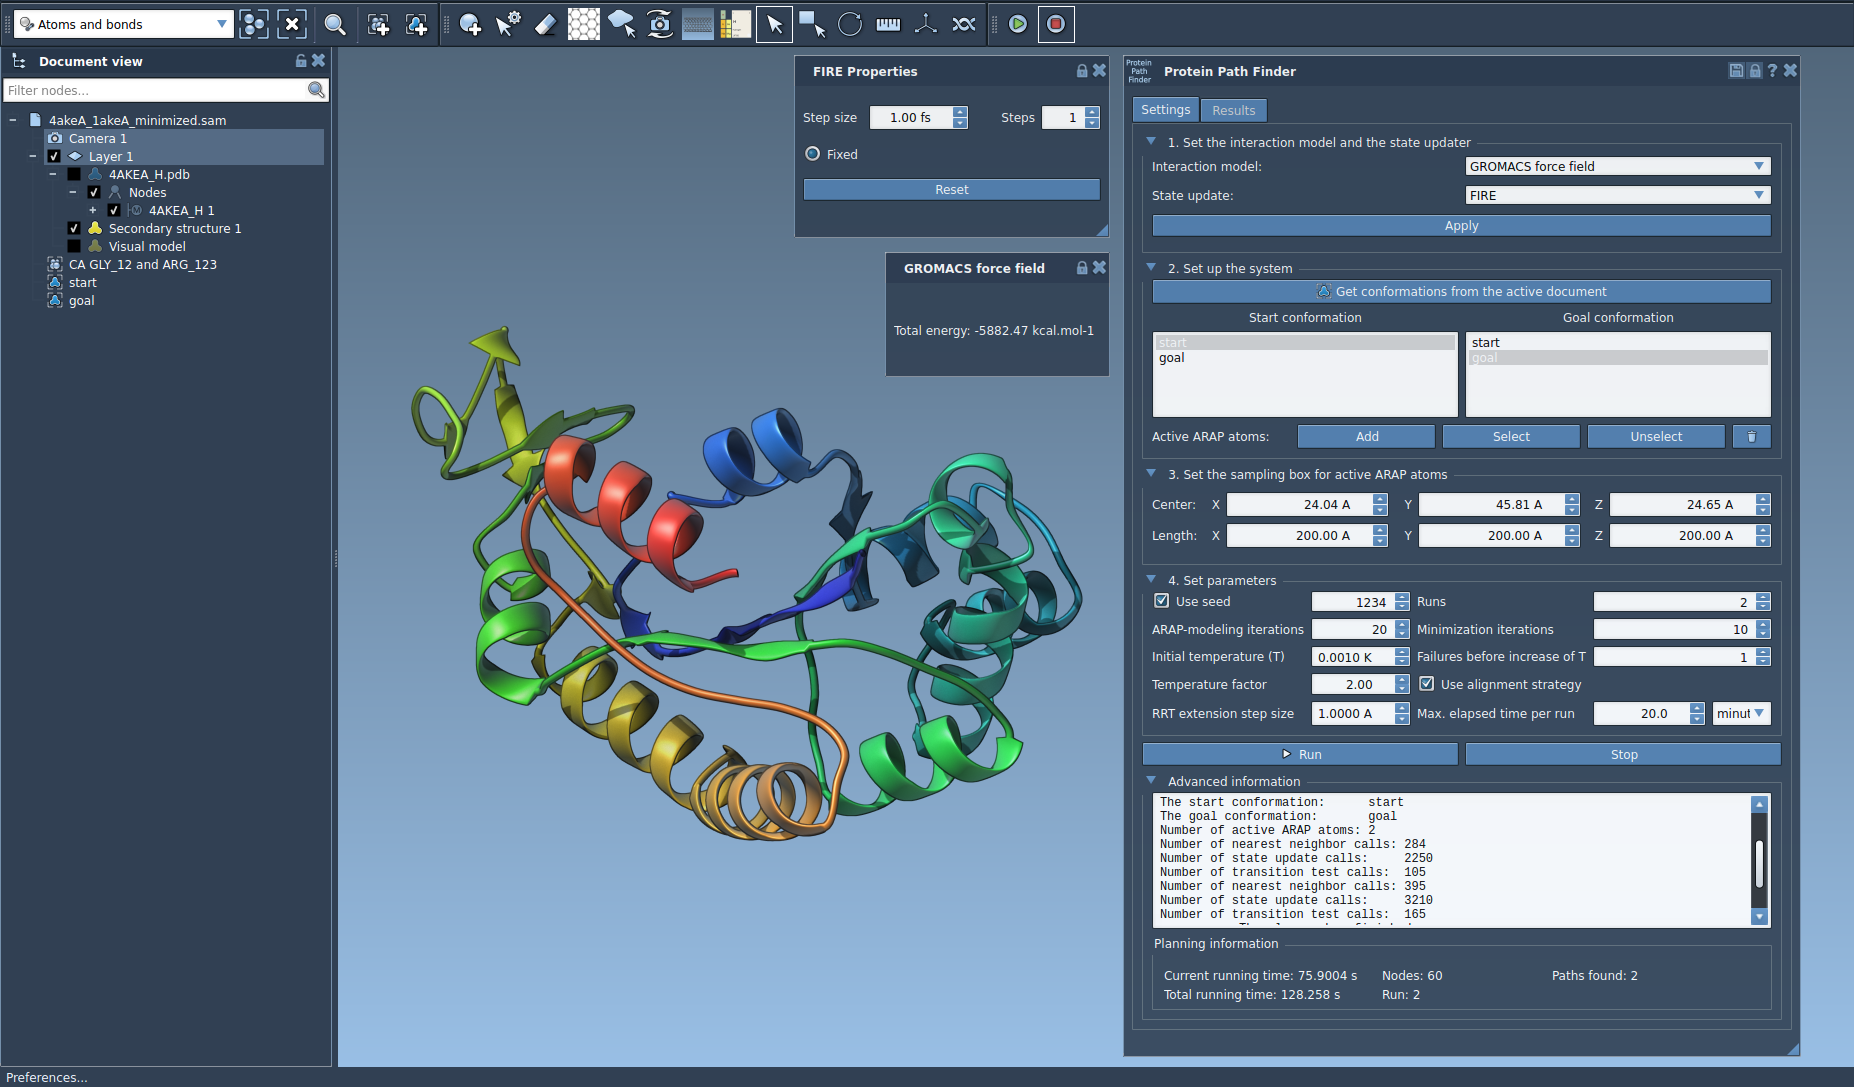The height and width of the screenshot is (1087, 1854).
Task: Open the hexagonal lattice builder tool
Action: click(x=583, y=24)
